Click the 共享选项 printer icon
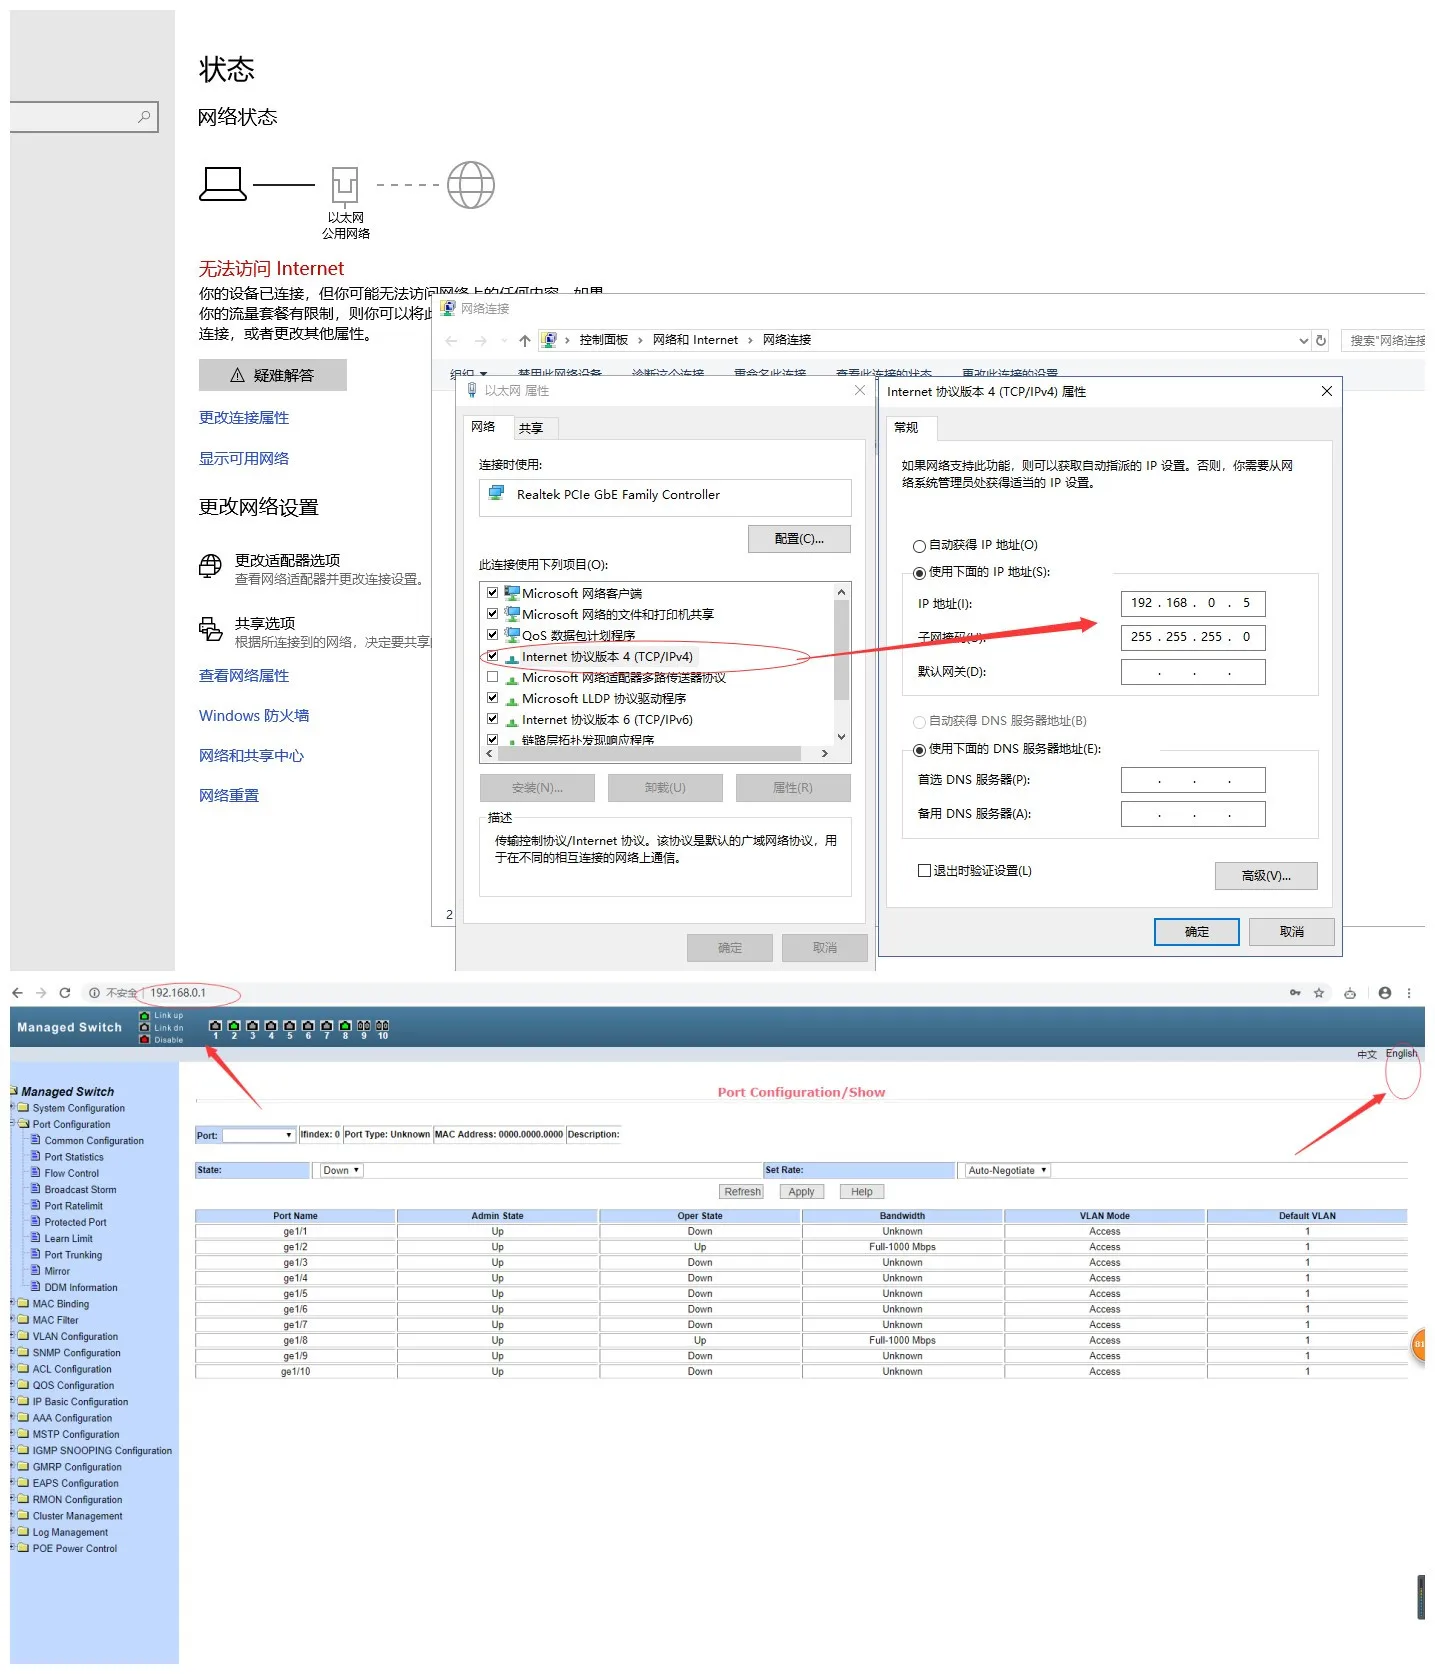This screenshot has height=1674, width=1435. tap(210, 629)
